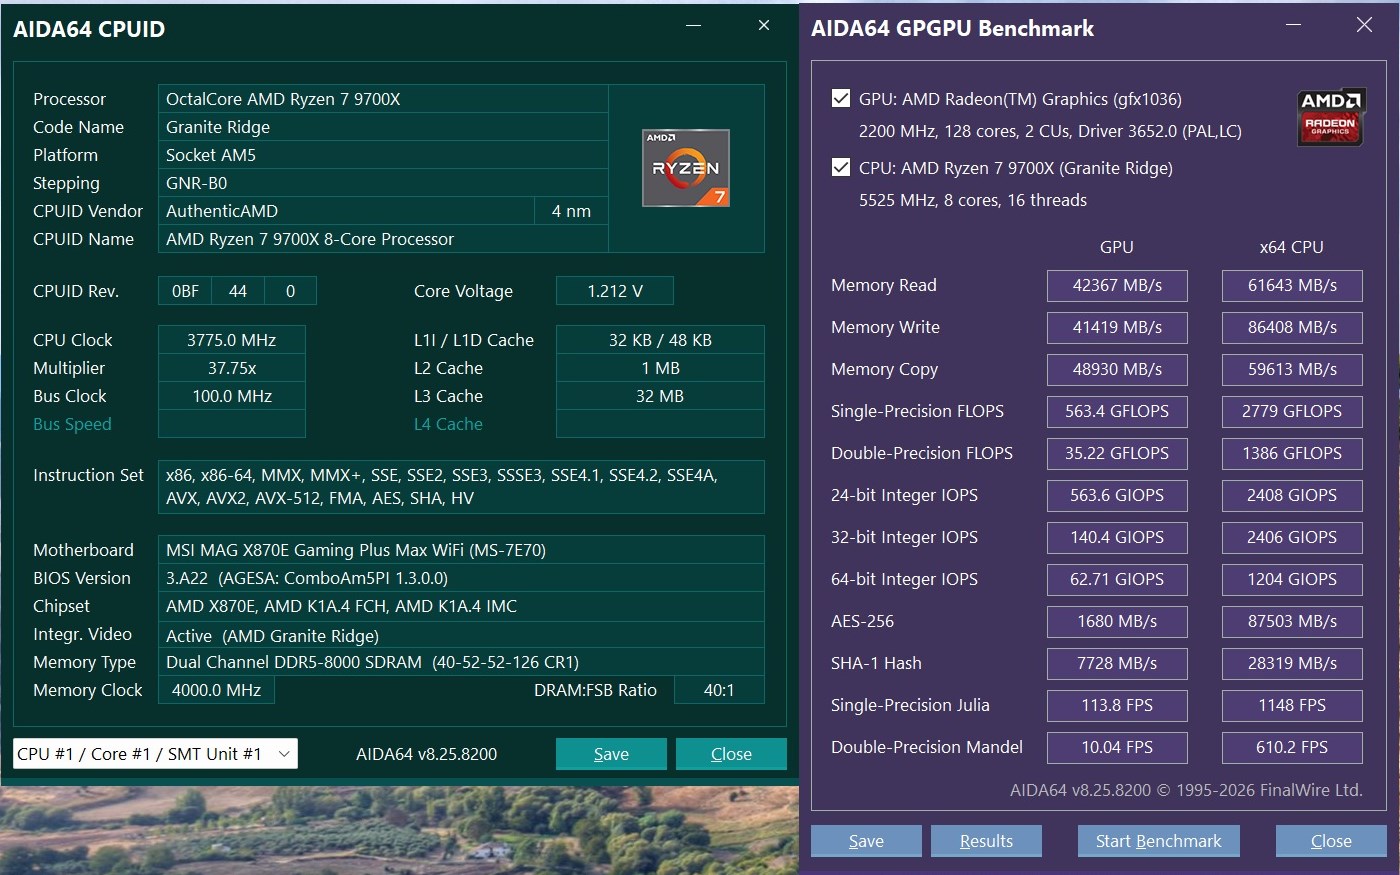Open the CPU #1 / Core #1 selector dropdown

pyautogui.click(x=155, y=754)
